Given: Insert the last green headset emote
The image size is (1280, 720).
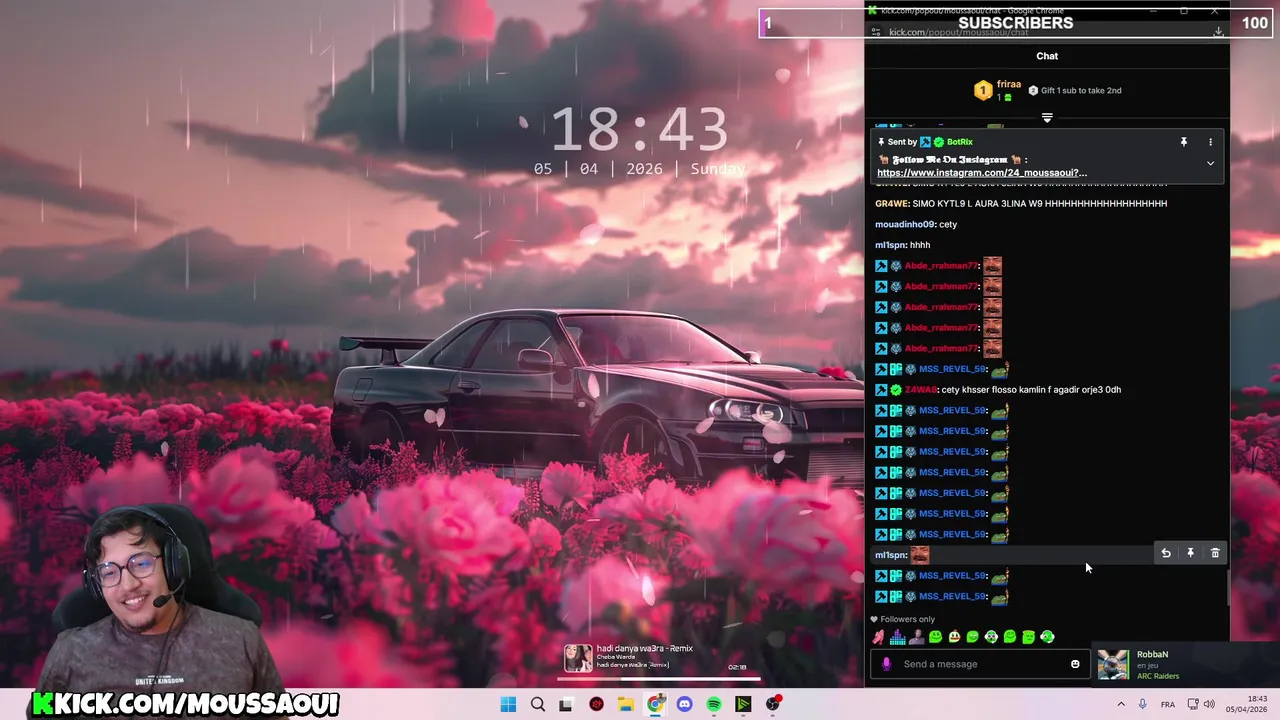Looking at the screenshot, I should (x=1047, y=637).
